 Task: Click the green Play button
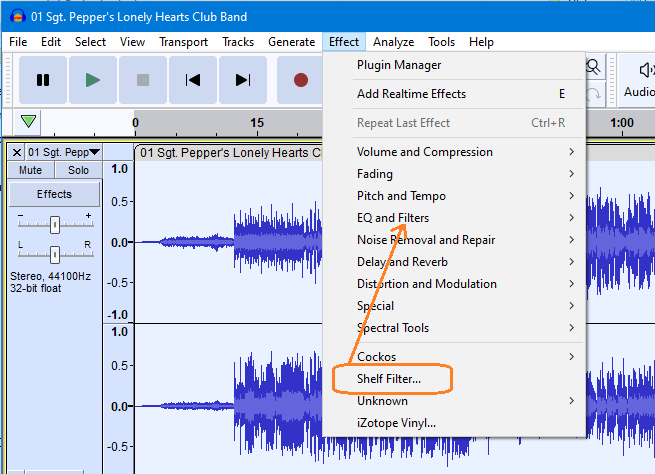(x=93, y=80)
